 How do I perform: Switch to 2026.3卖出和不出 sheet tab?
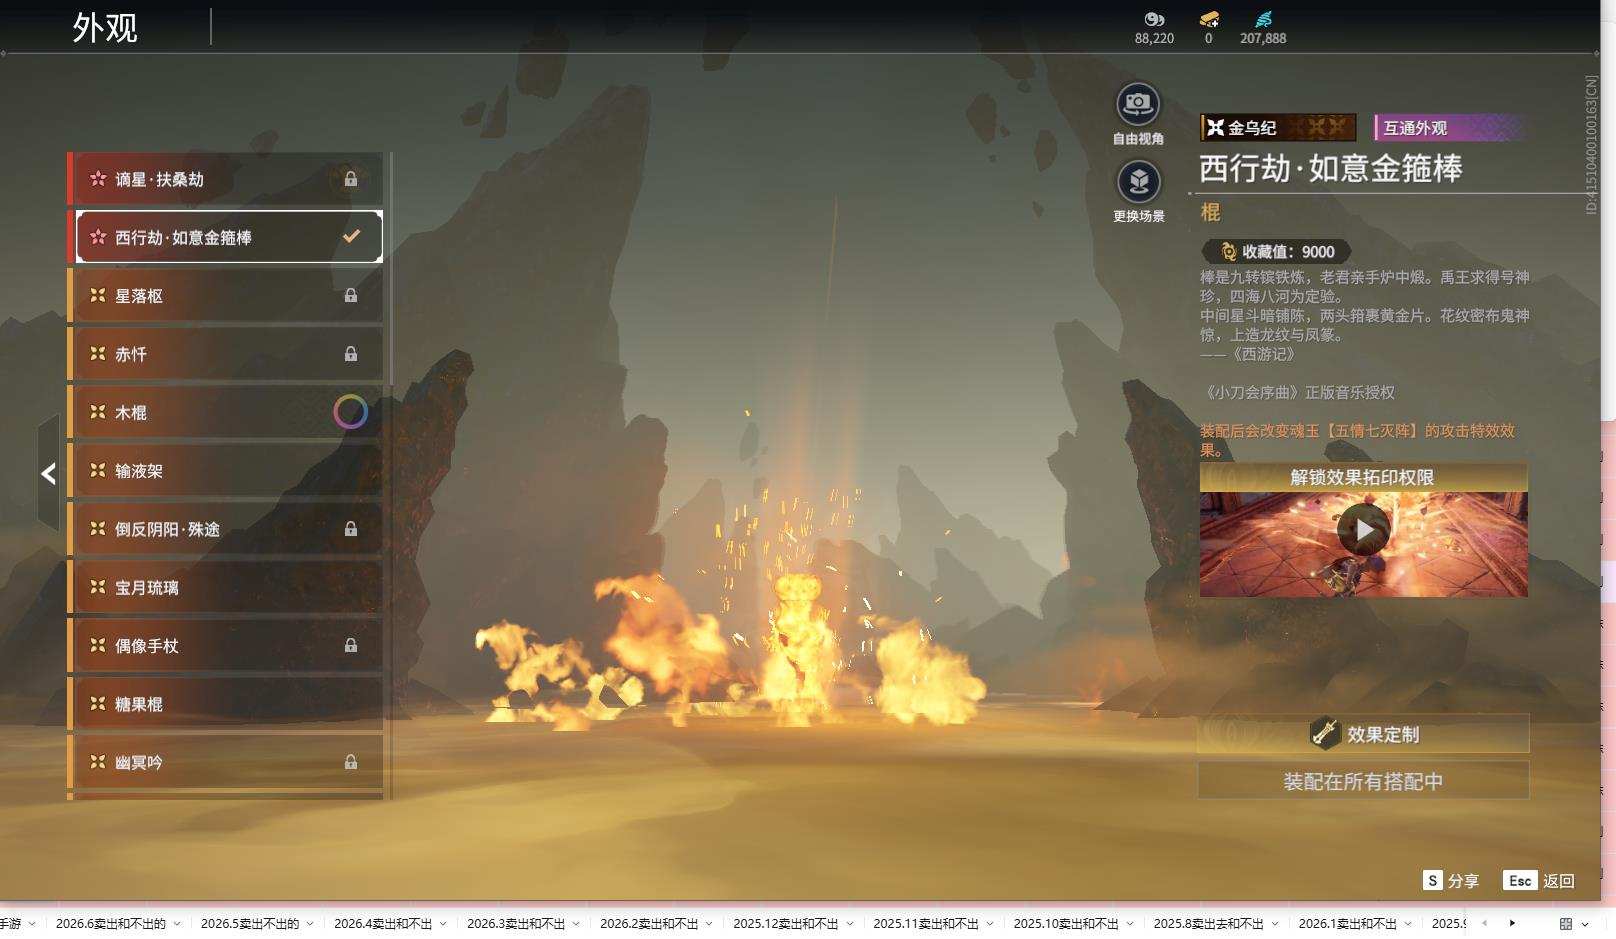coord(516,923)
